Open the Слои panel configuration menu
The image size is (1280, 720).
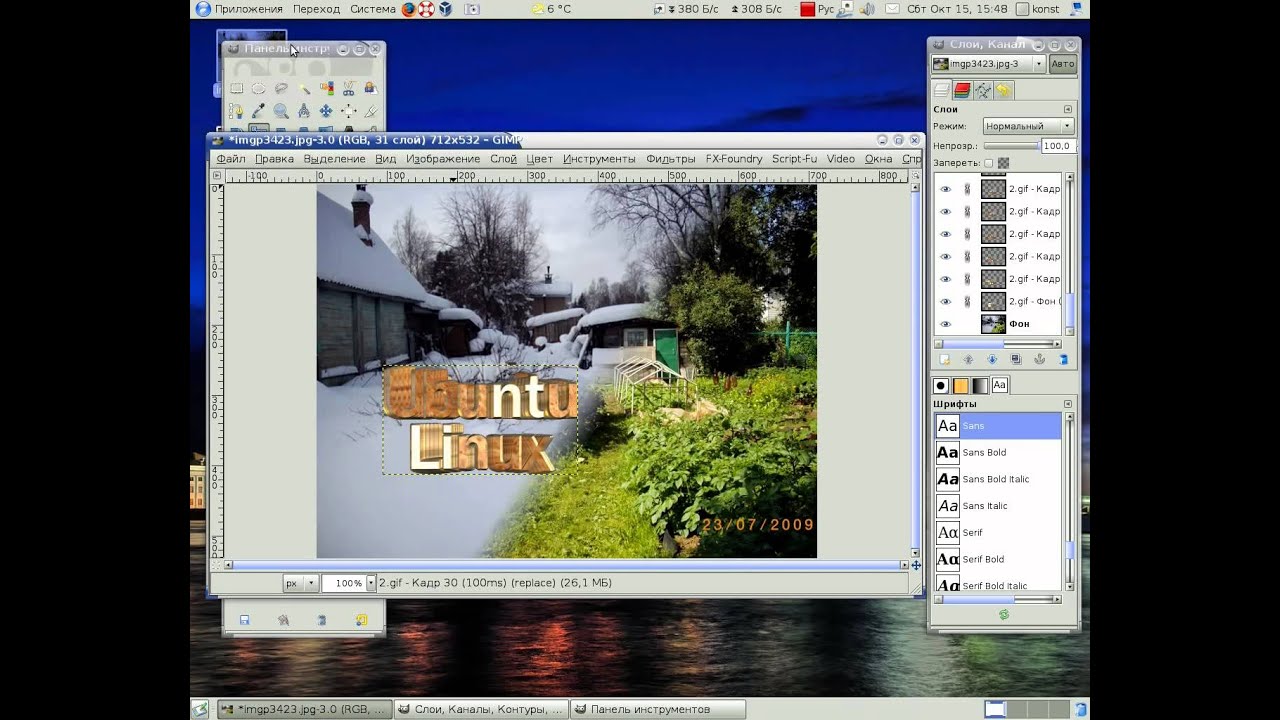pyautogui.click(x=1068, y=109)
